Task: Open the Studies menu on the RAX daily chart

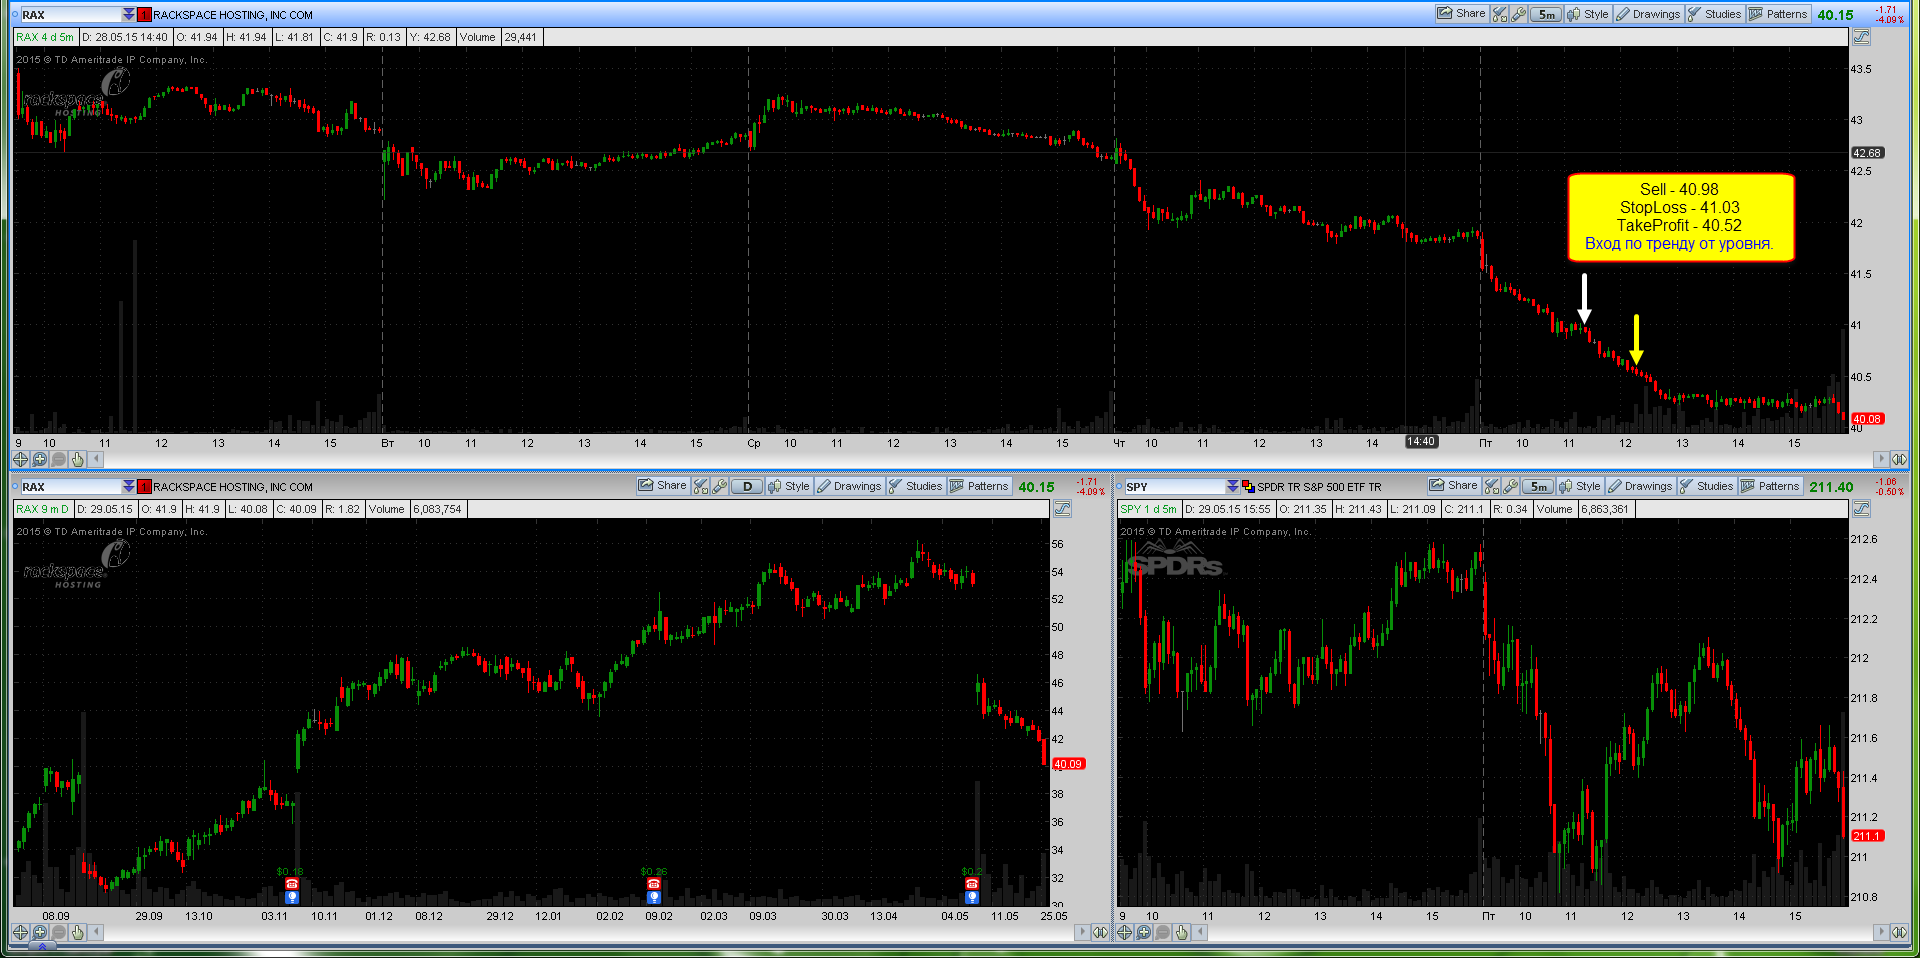Action: 915,486
